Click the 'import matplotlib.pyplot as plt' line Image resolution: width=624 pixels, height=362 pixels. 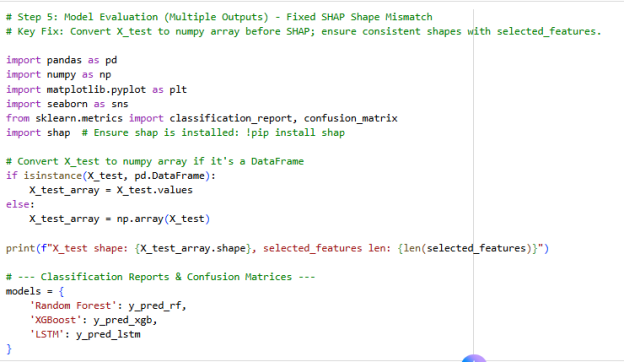96,90
